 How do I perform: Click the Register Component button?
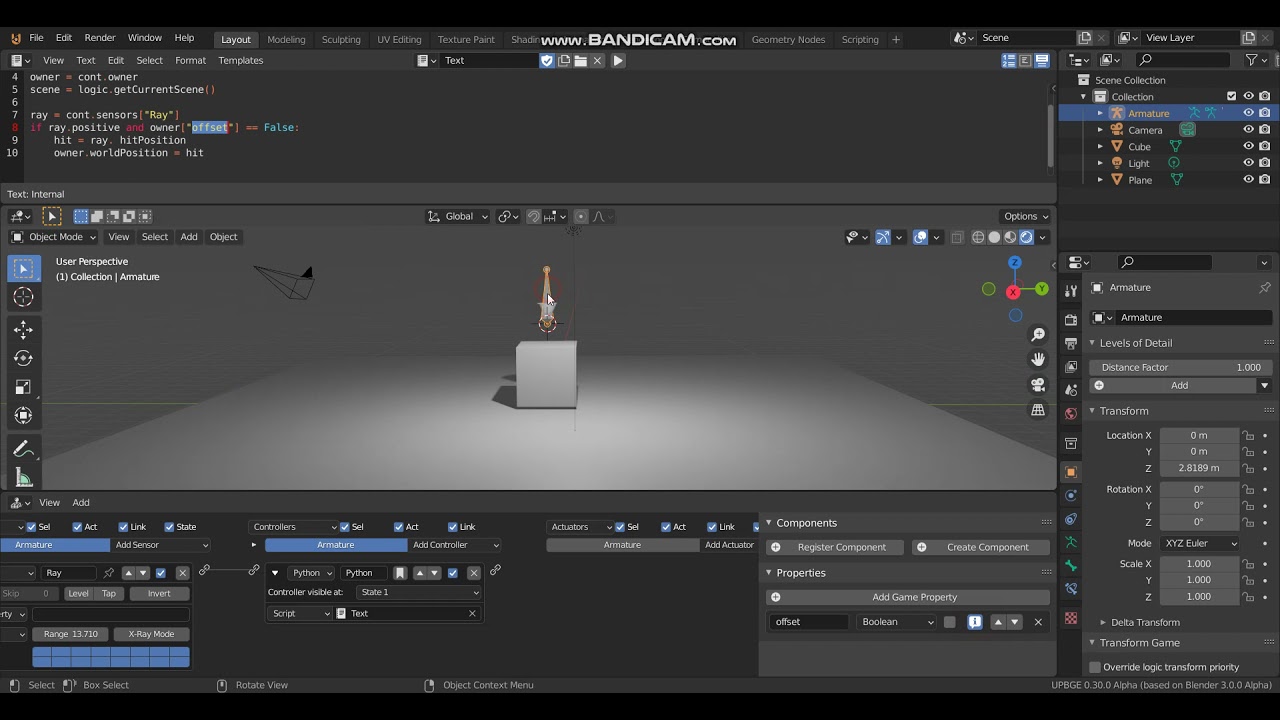(835, 547)
